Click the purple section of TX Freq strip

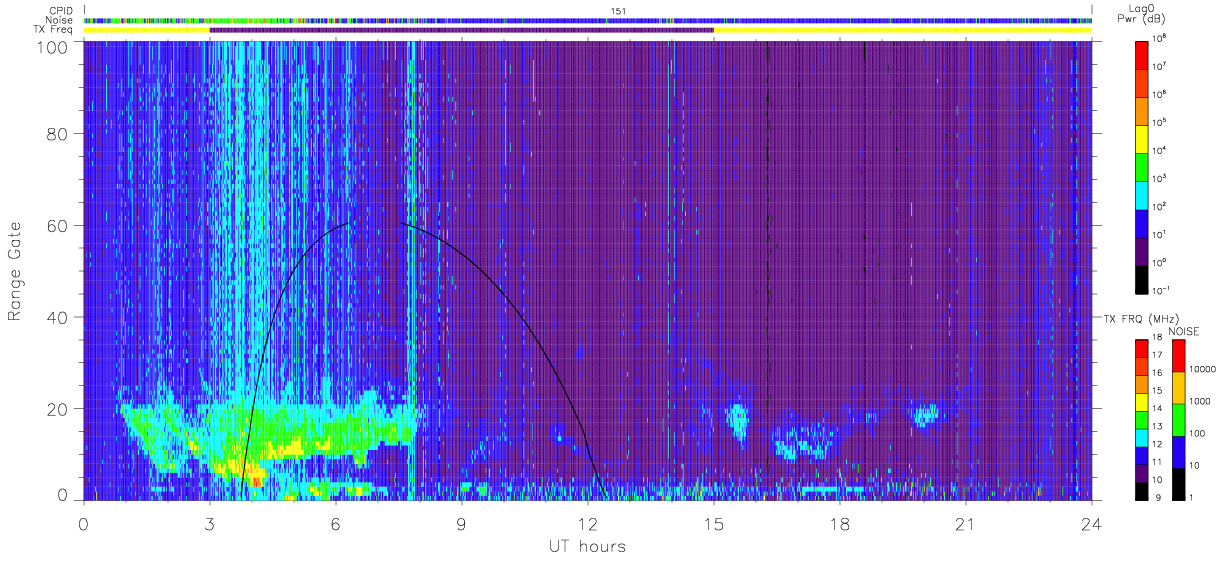click(x=462, y=30)
